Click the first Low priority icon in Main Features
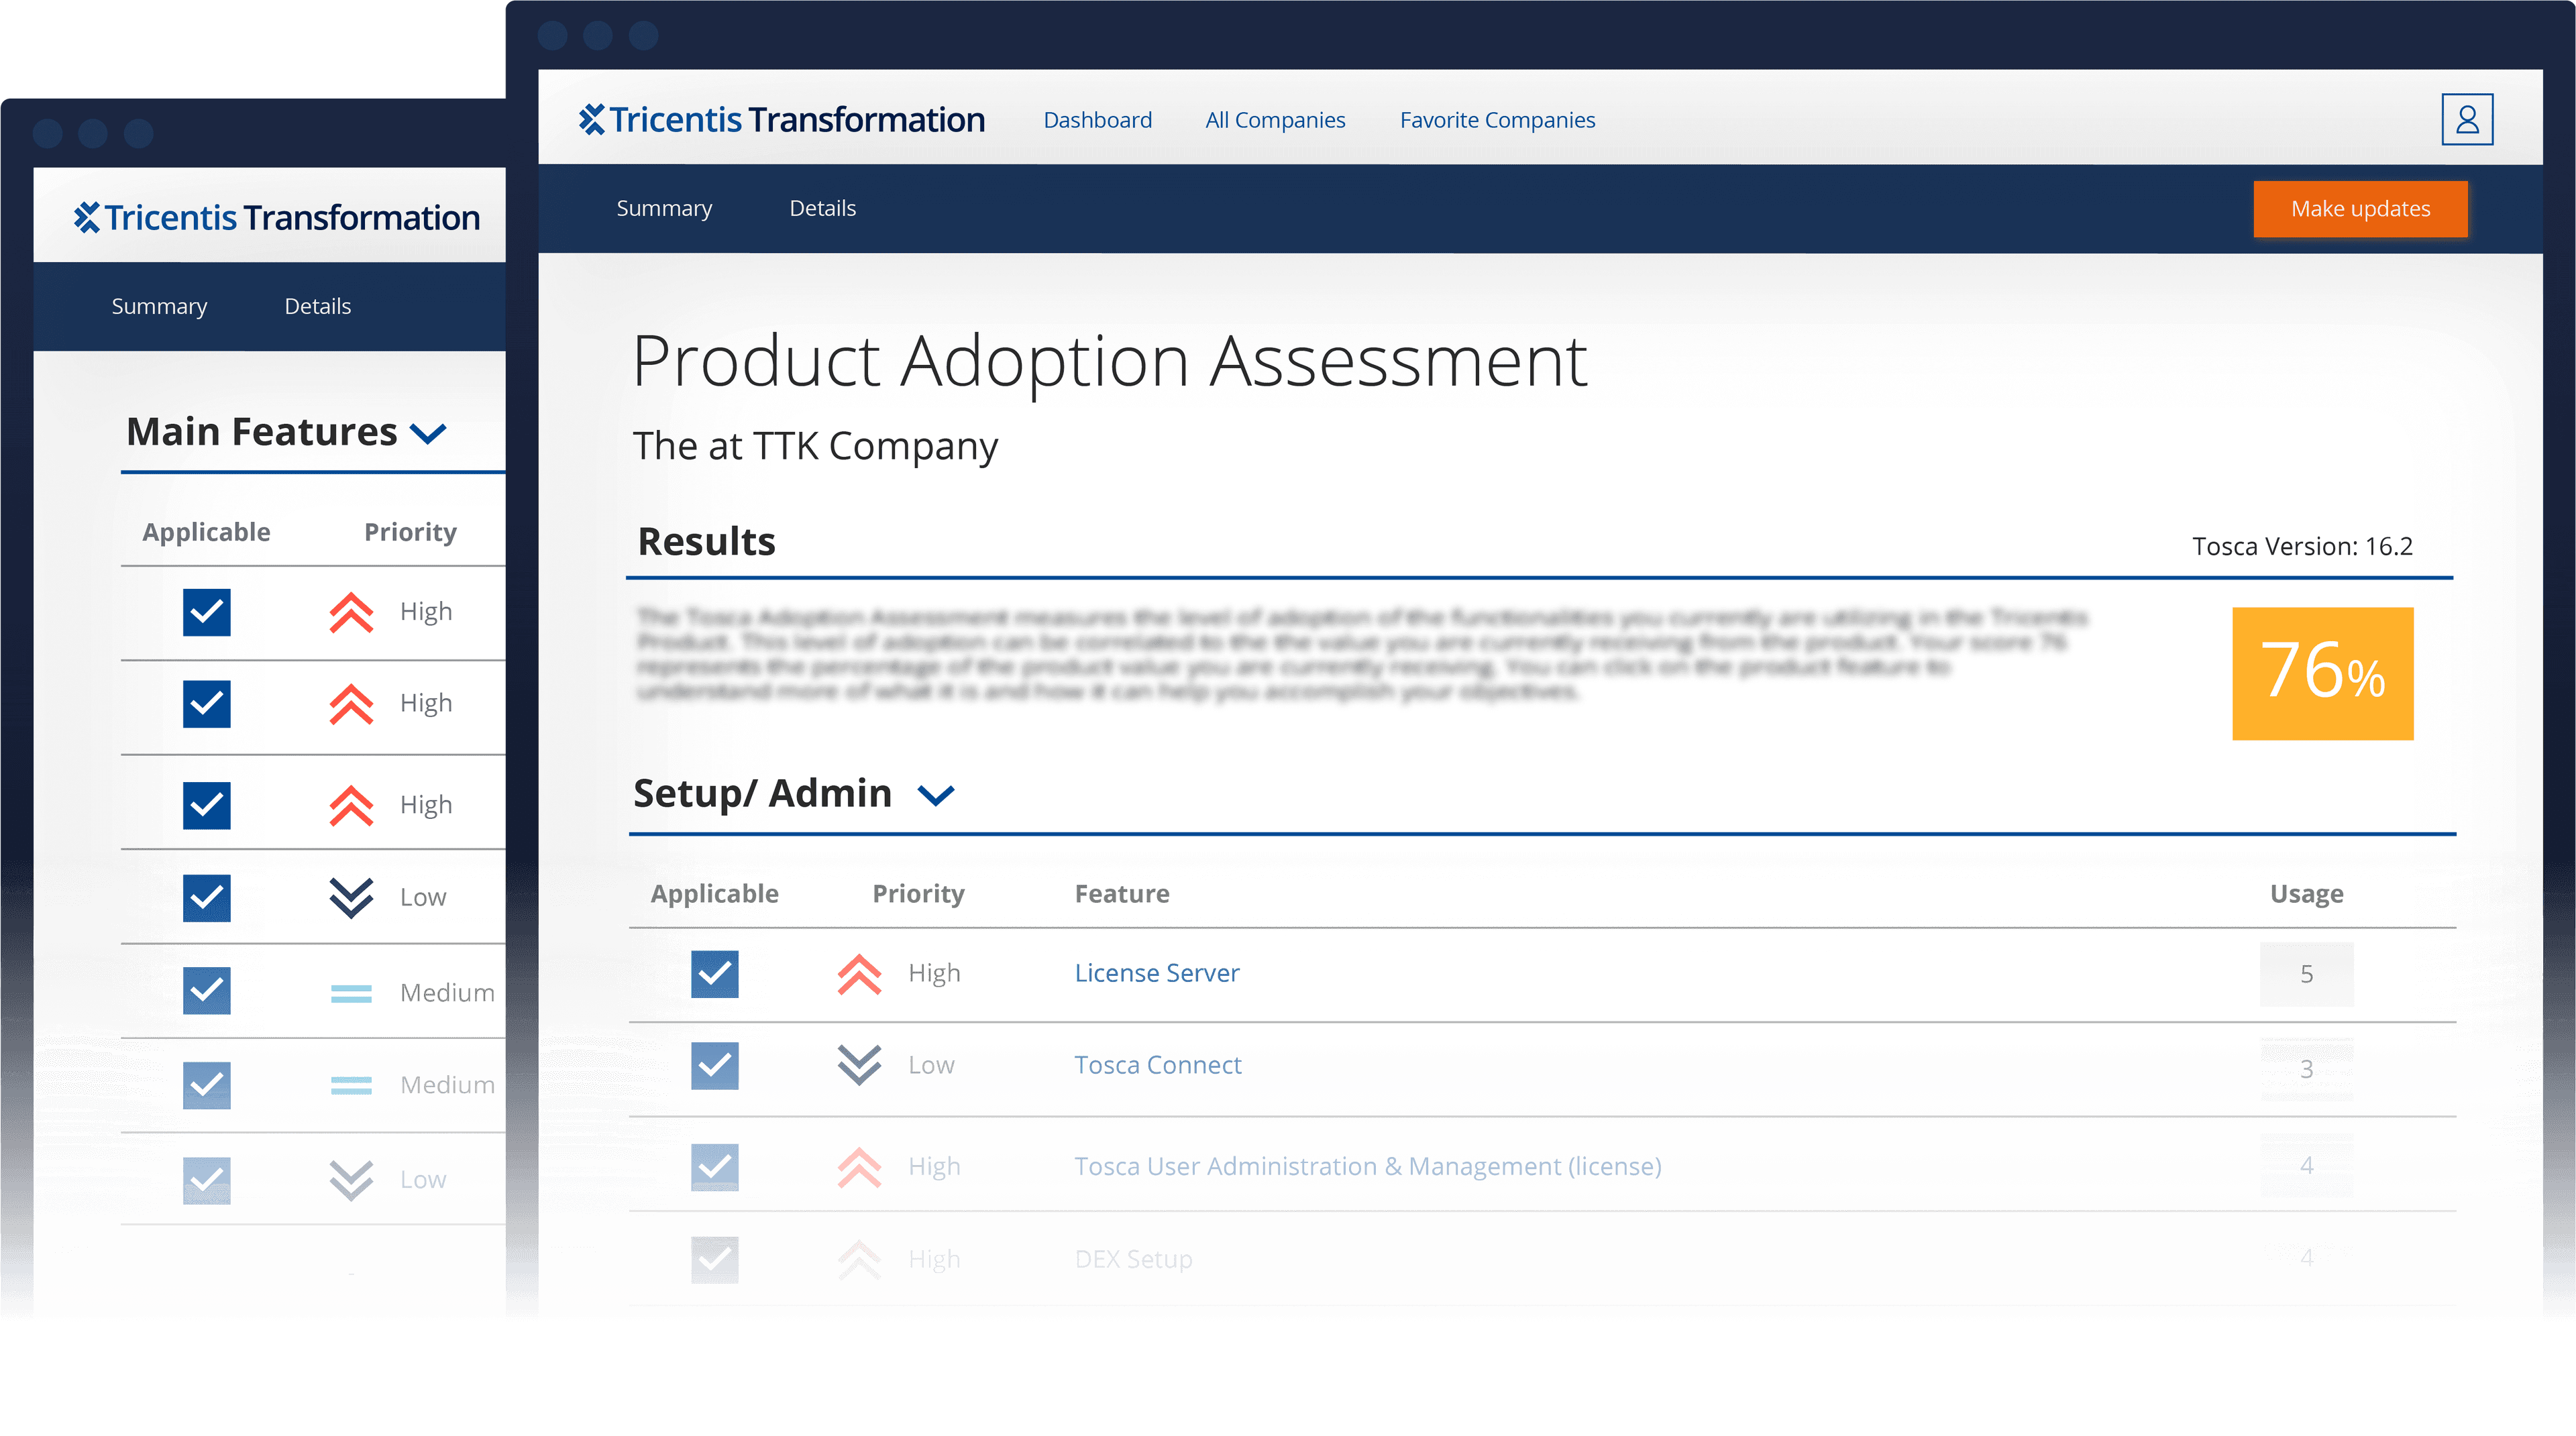The width and height of the screenshot is (2576, 1436). pos(351,898)
